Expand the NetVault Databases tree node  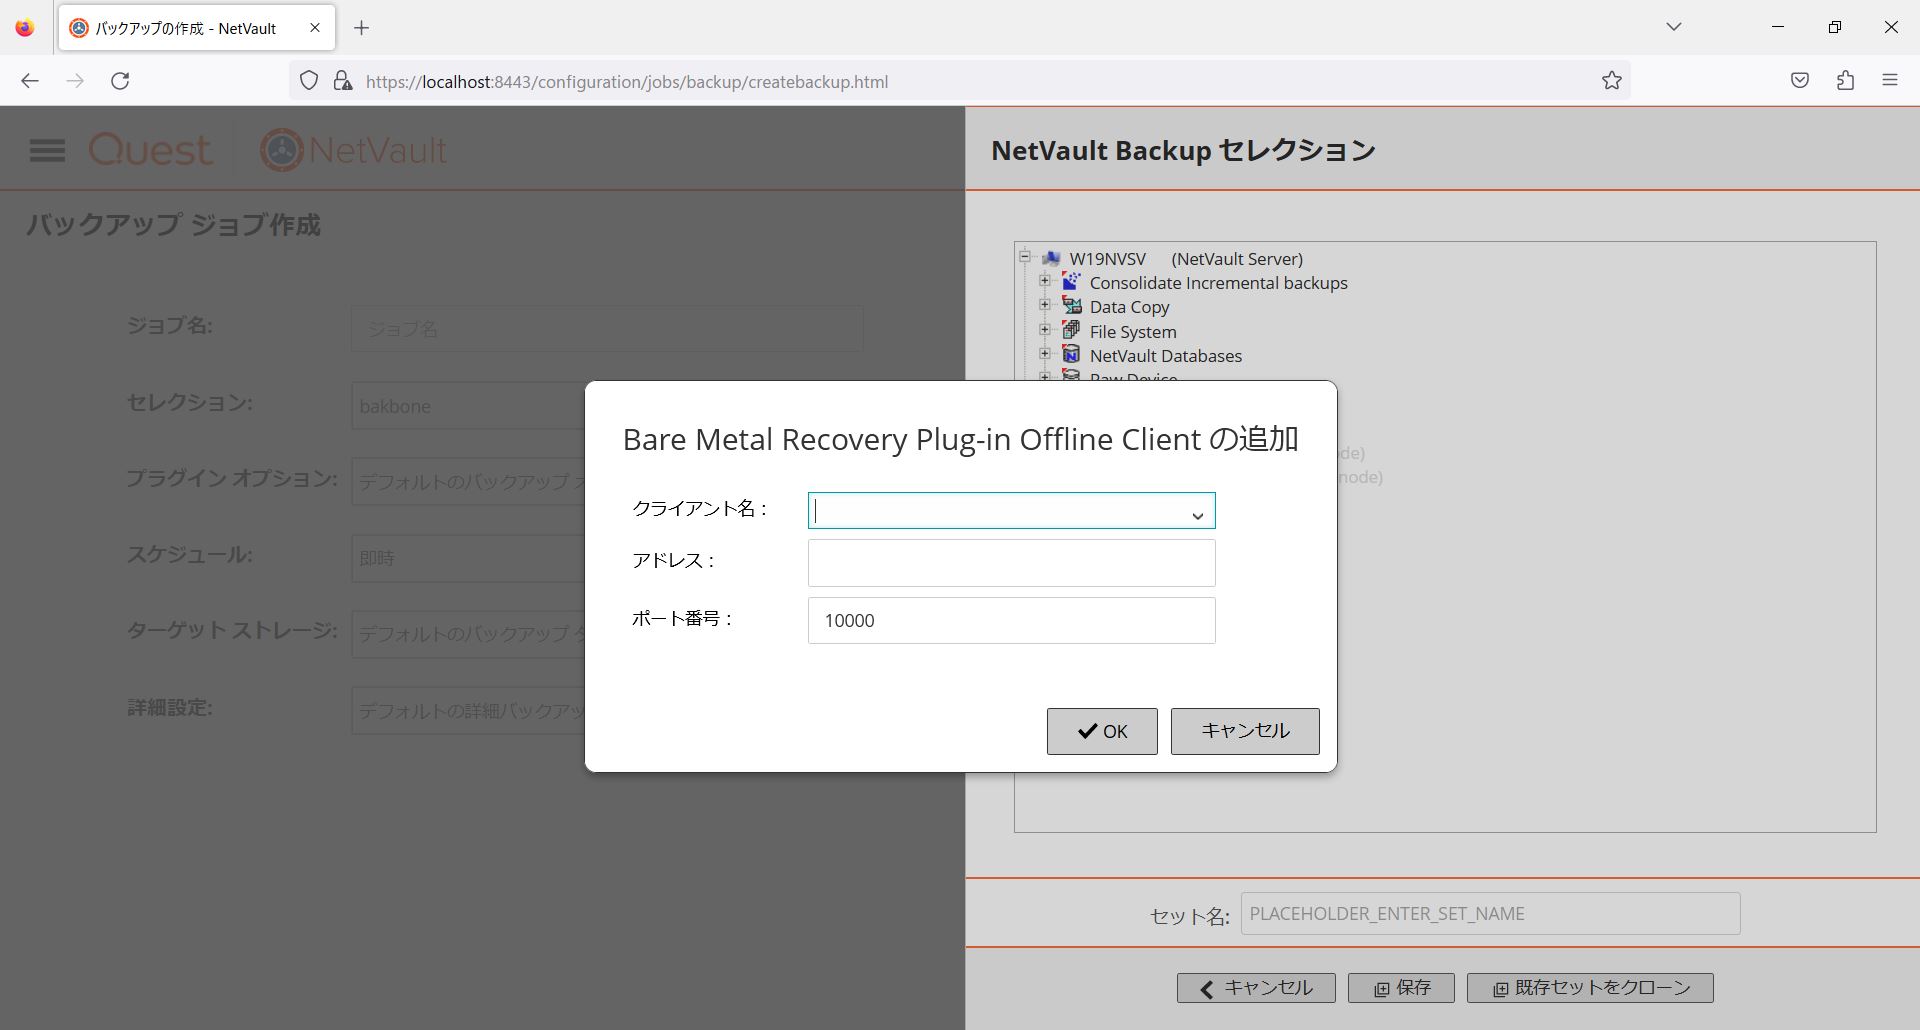1045,354
